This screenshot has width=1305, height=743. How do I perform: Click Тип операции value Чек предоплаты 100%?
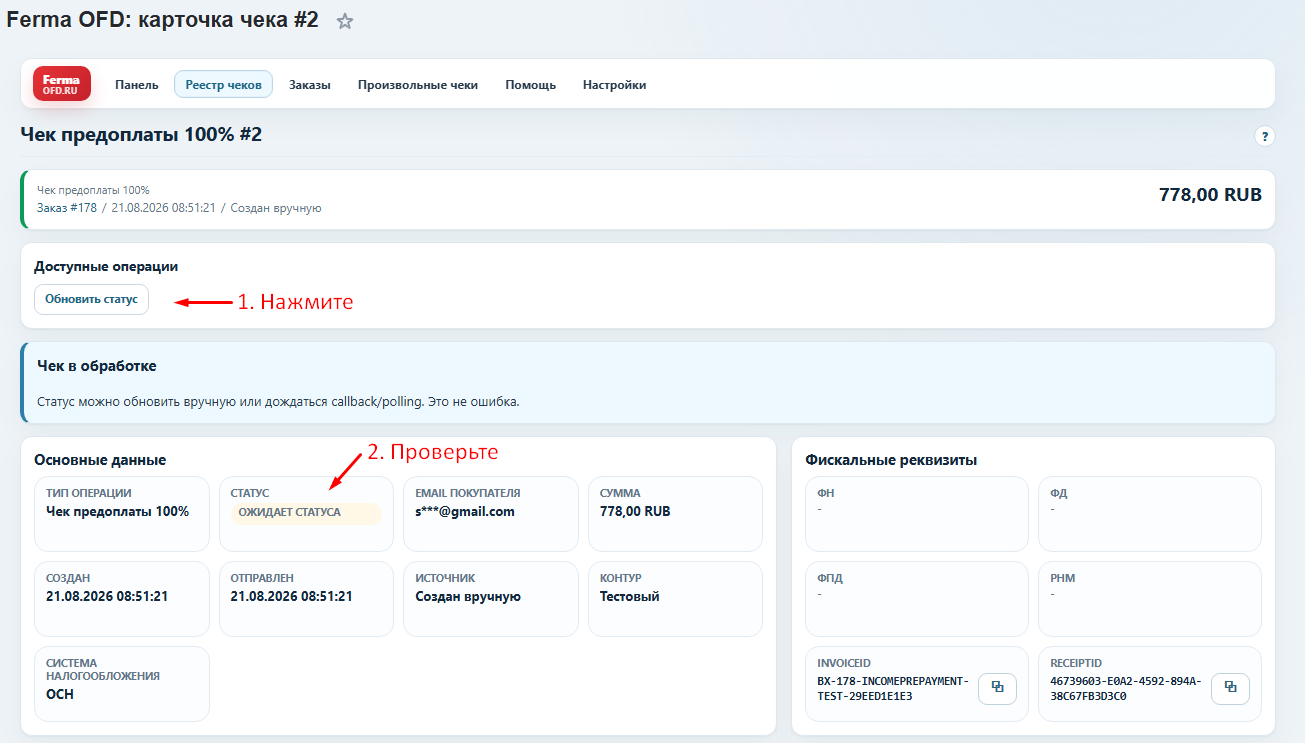click(118, 511)
